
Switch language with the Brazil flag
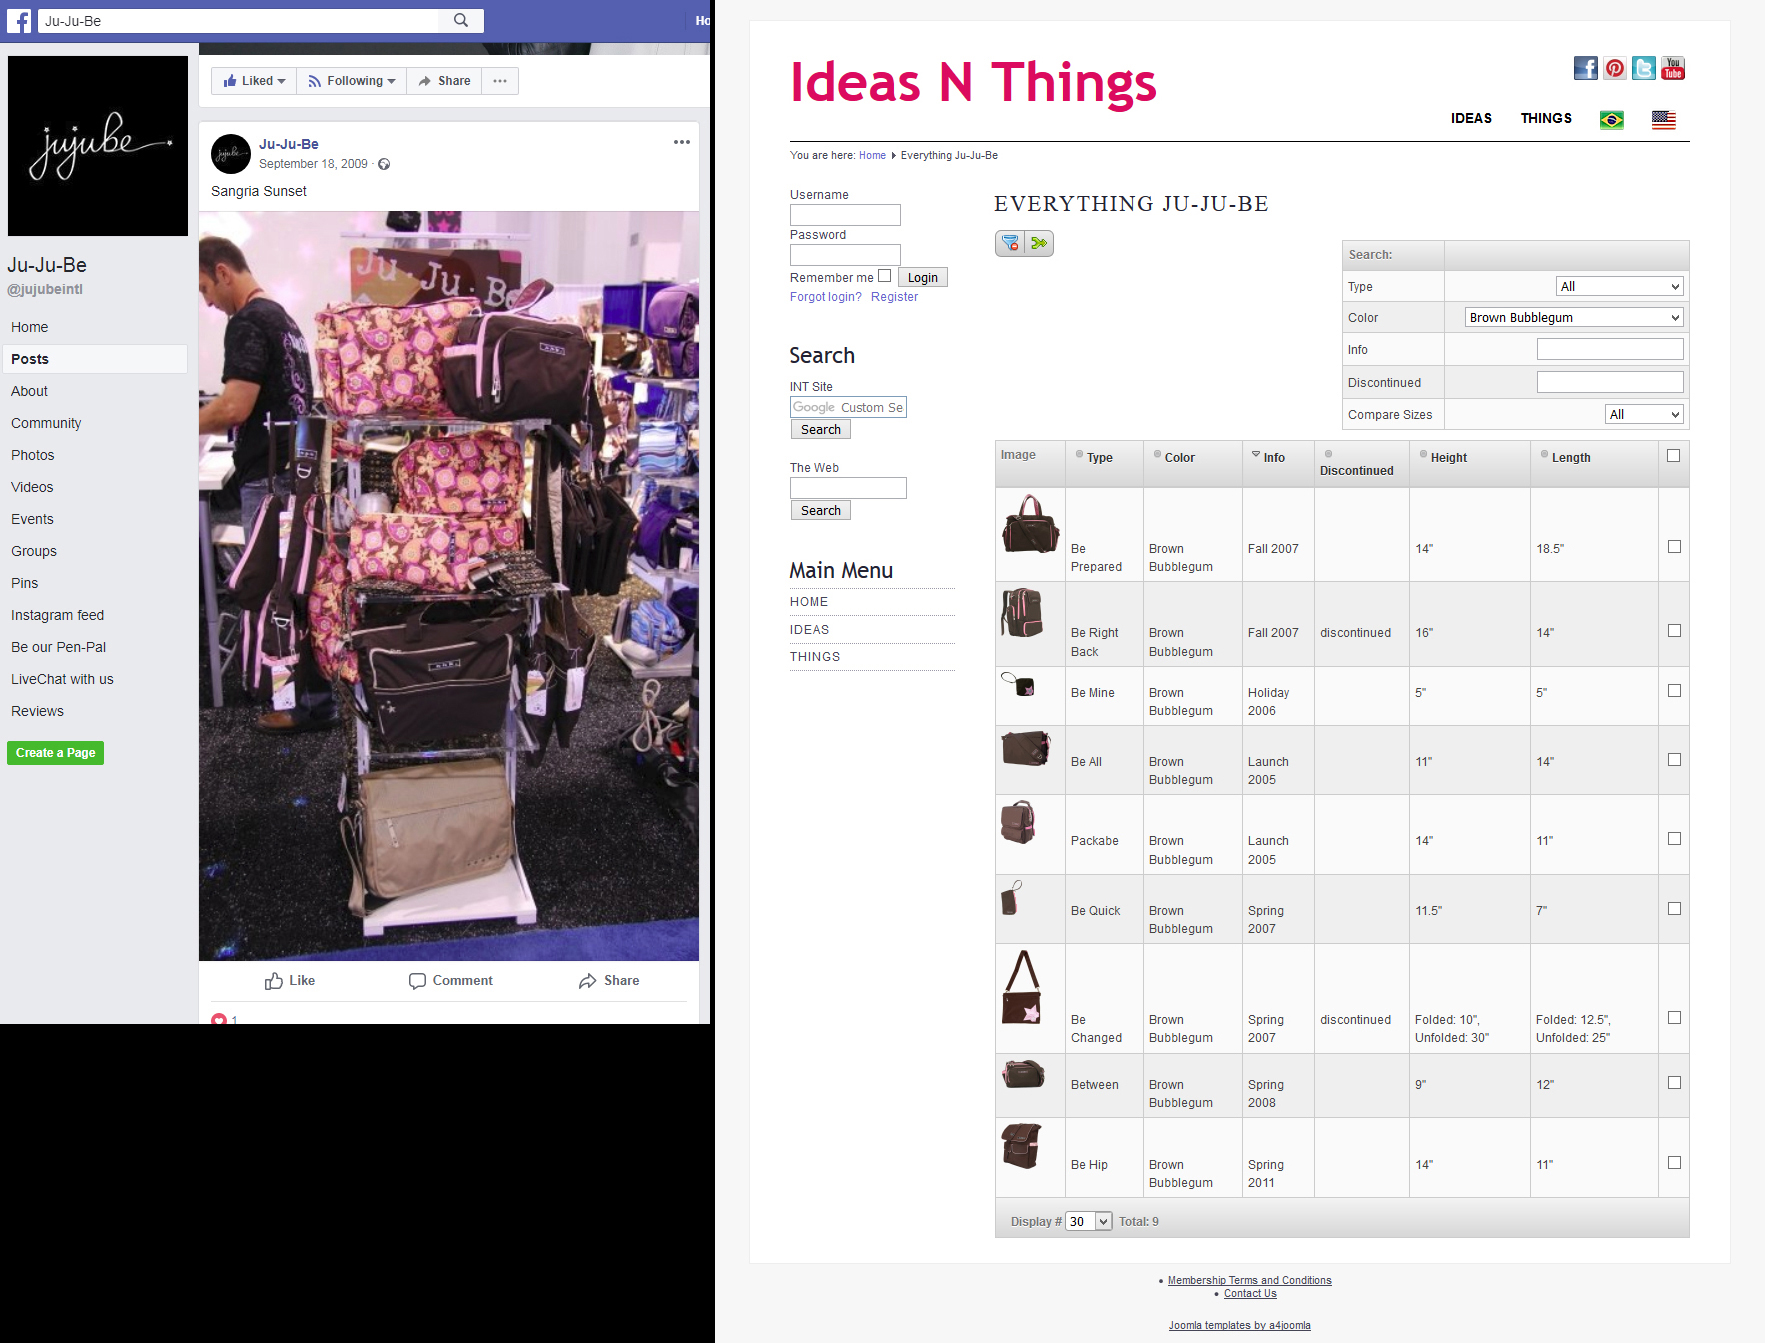(1611, 120)
